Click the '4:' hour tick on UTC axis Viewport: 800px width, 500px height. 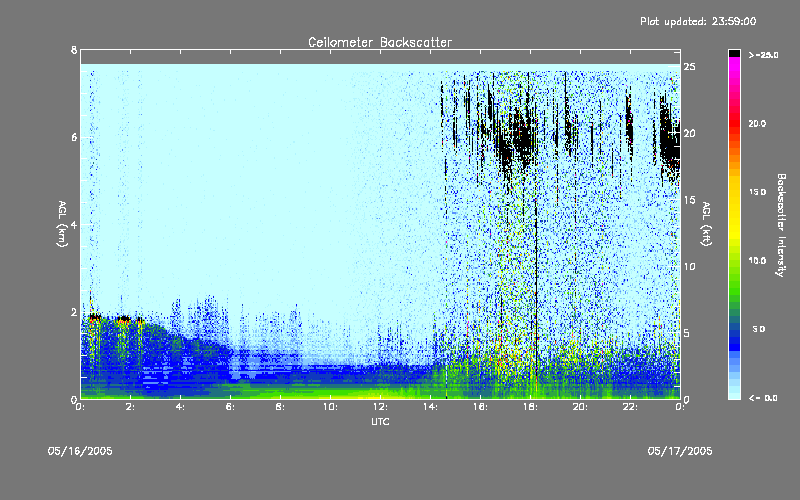click(181, 407)
